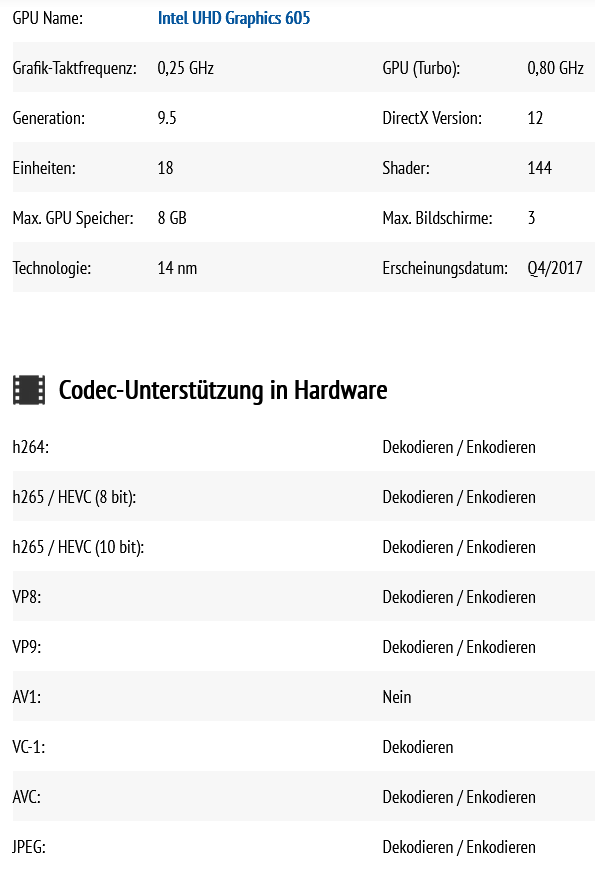Select the 0,25 GHz Grafik-Taktfrequenz value
The image size is (595, 873).
pos(185,68)
